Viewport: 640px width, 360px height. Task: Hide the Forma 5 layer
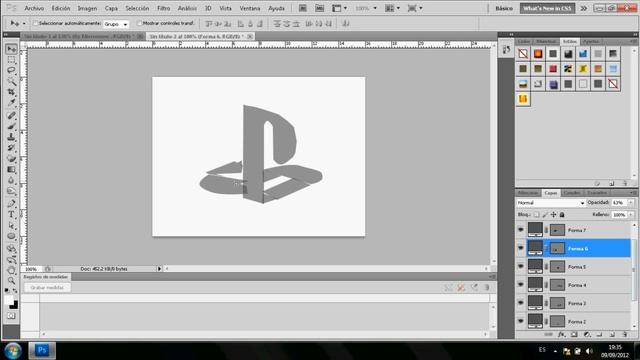(521, 266)
